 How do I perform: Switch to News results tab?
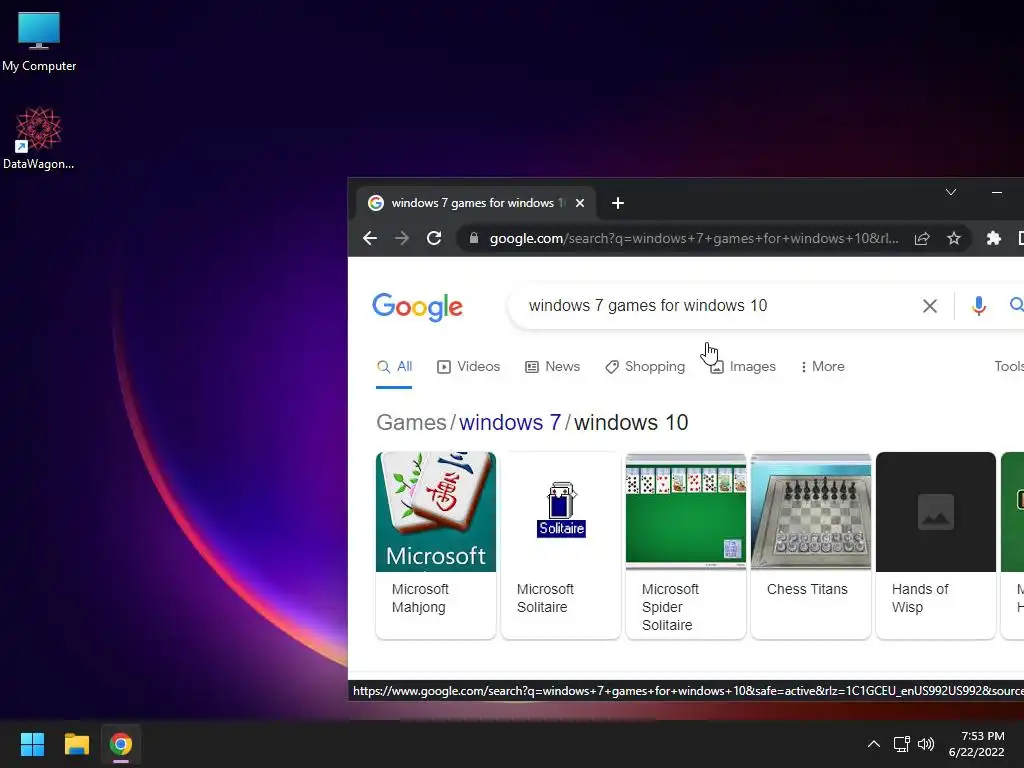[552, 367]
